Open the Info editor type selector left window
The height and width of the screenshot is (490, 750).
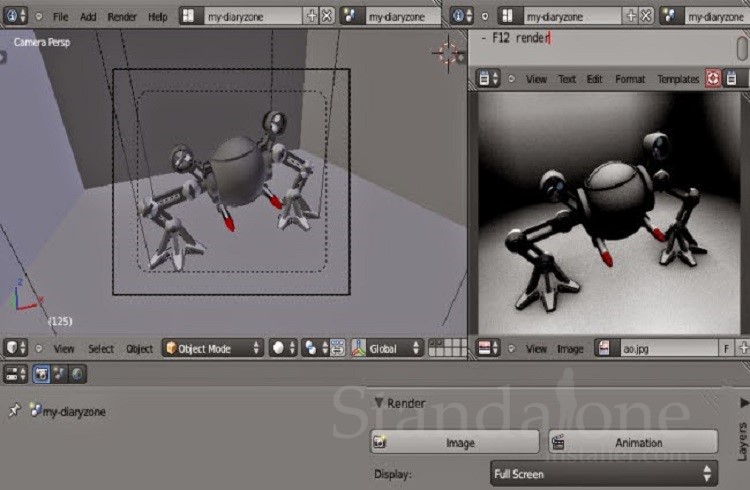pos(15,16)
